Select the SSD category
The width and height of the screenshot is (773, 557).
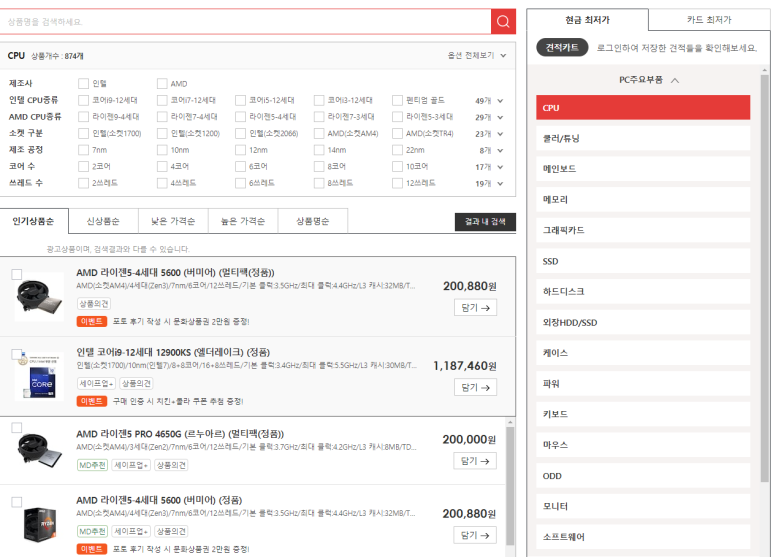pyautogui.click(x=643, y=261)
